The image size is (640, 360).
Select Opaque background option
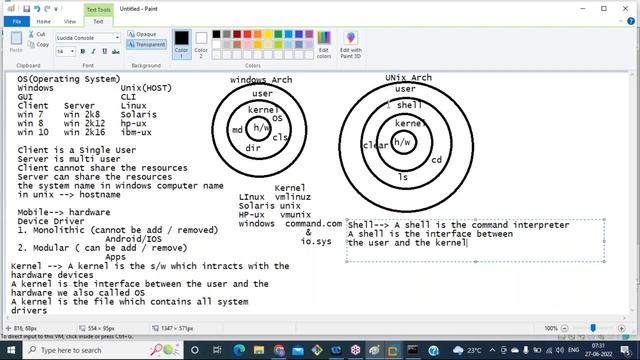142,34
